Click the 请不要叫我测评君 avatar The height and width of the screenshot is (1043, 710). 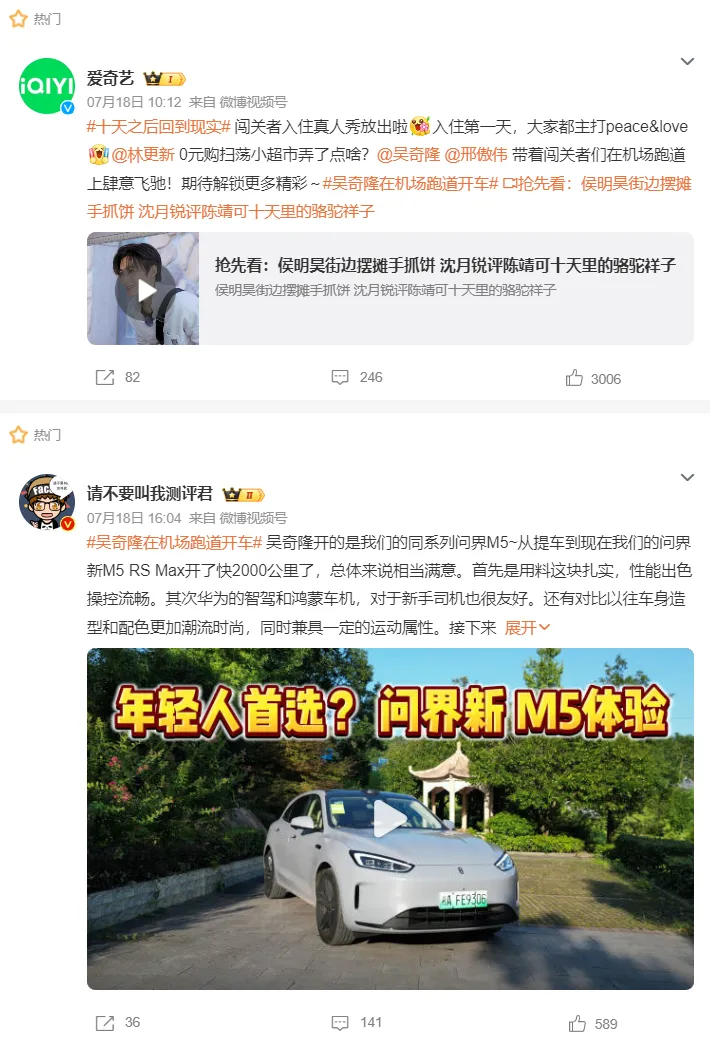click(47, 502)
